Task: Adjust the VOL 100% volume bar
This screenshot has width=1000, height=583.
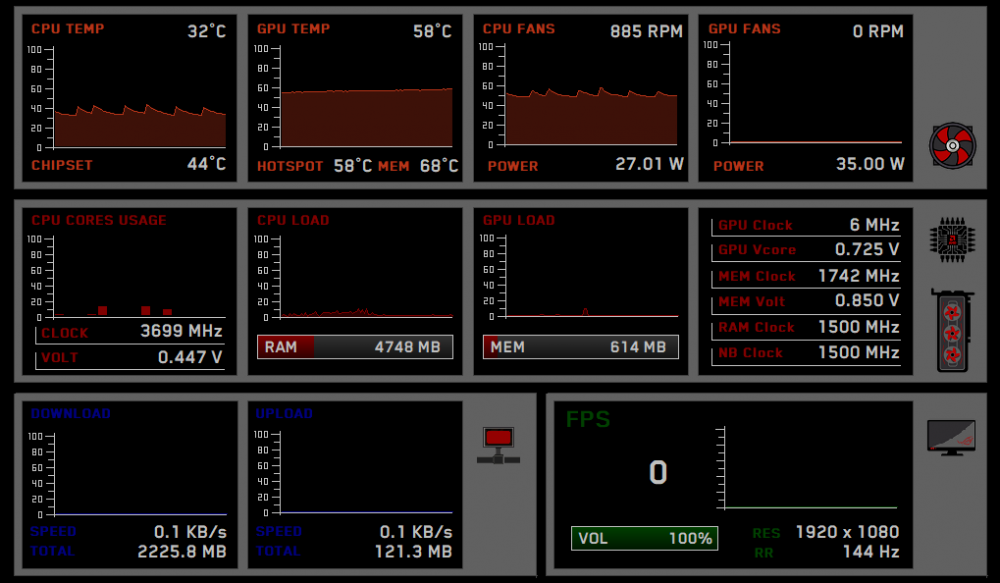Action: click(x=644, y=539)
